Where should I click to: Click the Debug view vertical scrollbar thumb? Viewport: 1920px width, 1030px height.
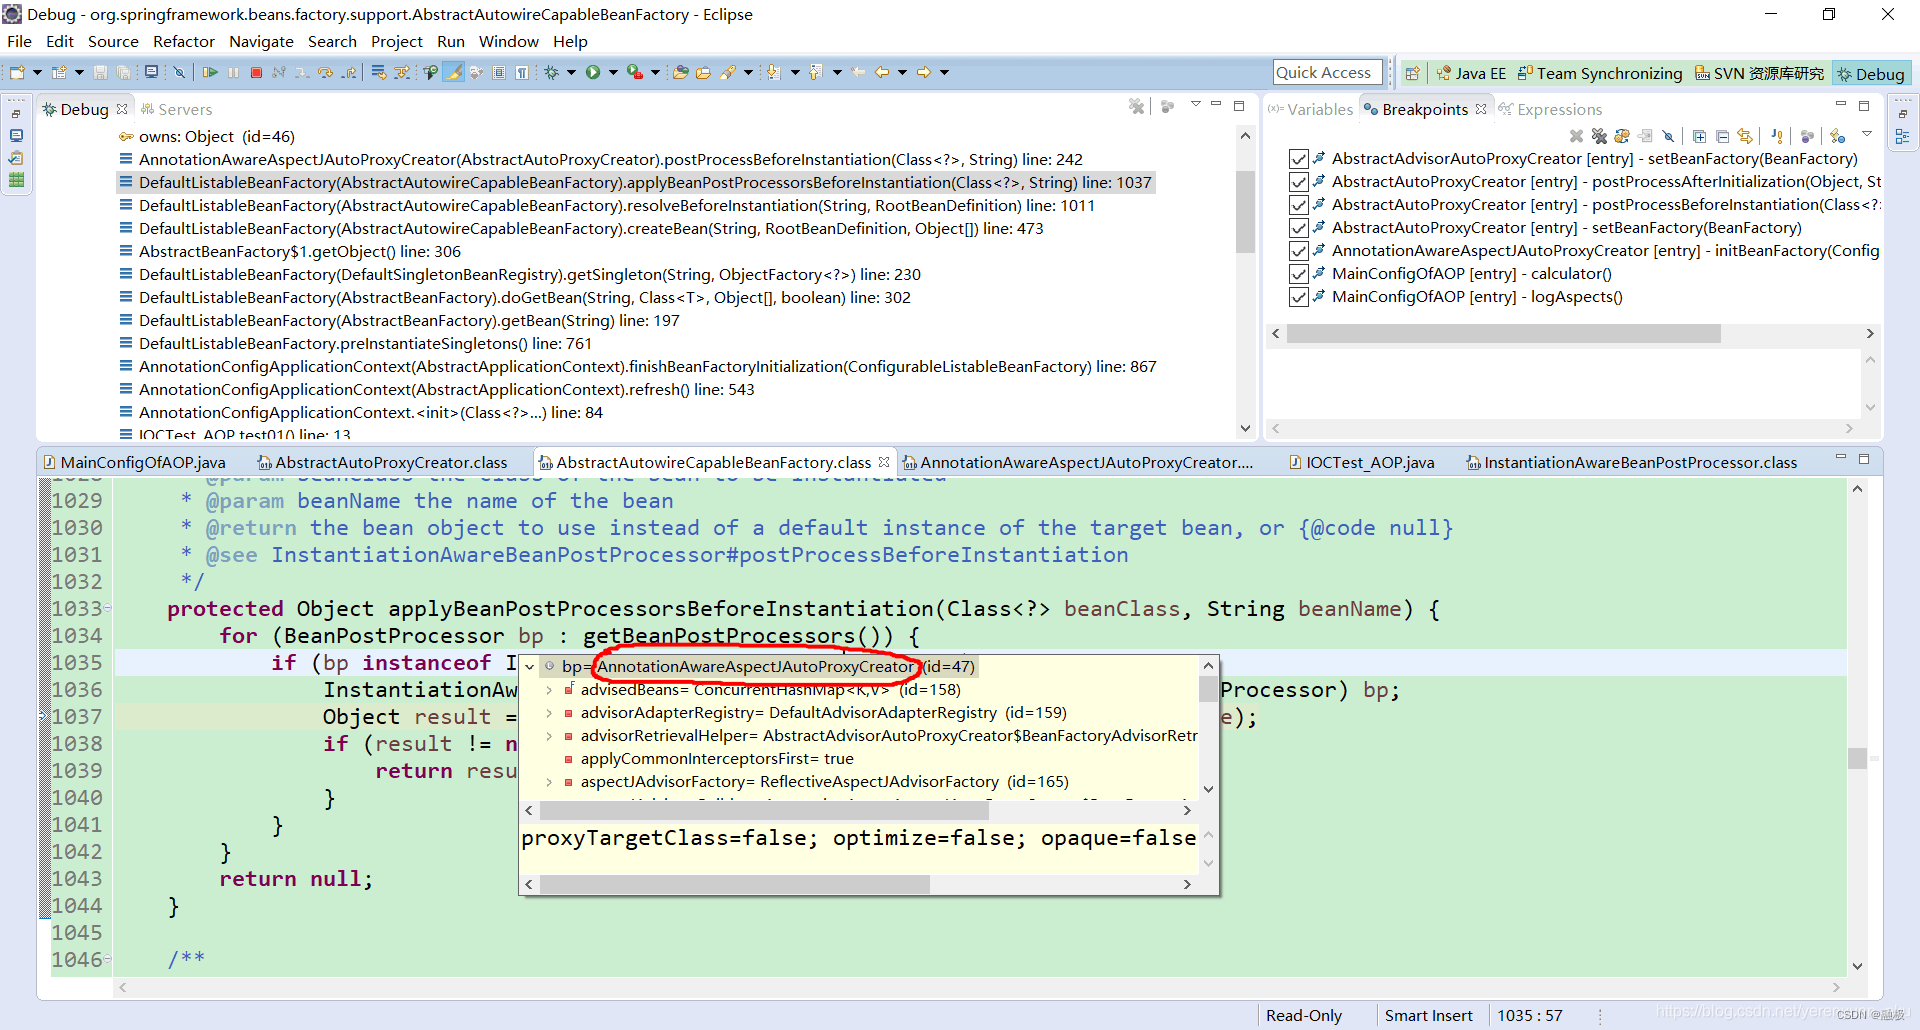coord(1245,212)
